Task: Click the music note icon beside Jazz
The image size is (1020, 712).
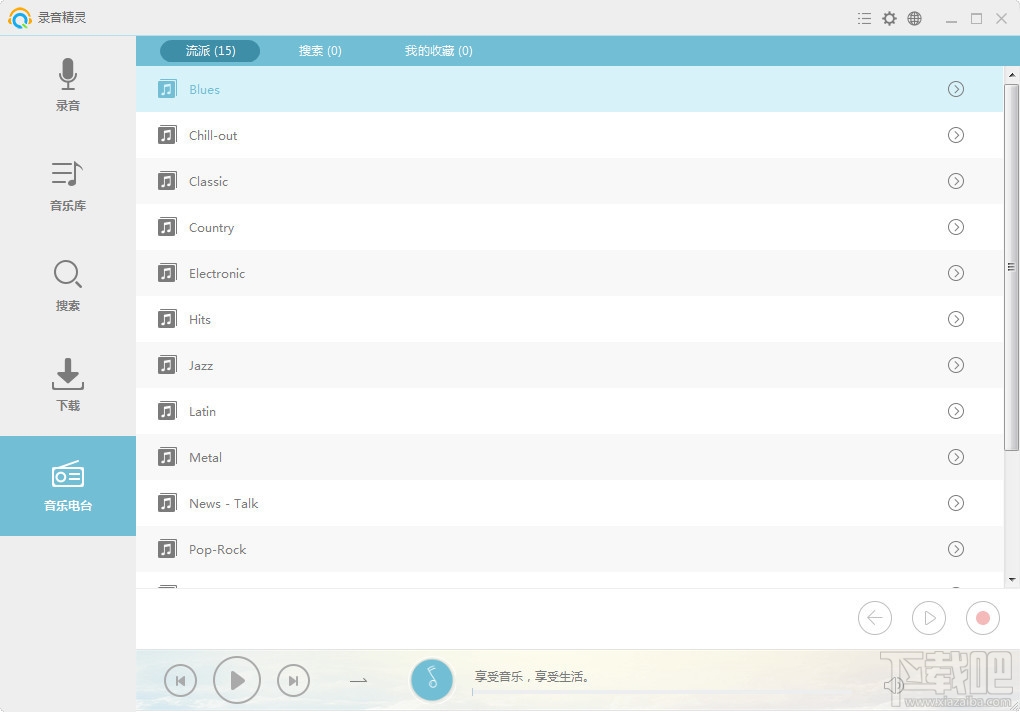Action: [166, 365]
